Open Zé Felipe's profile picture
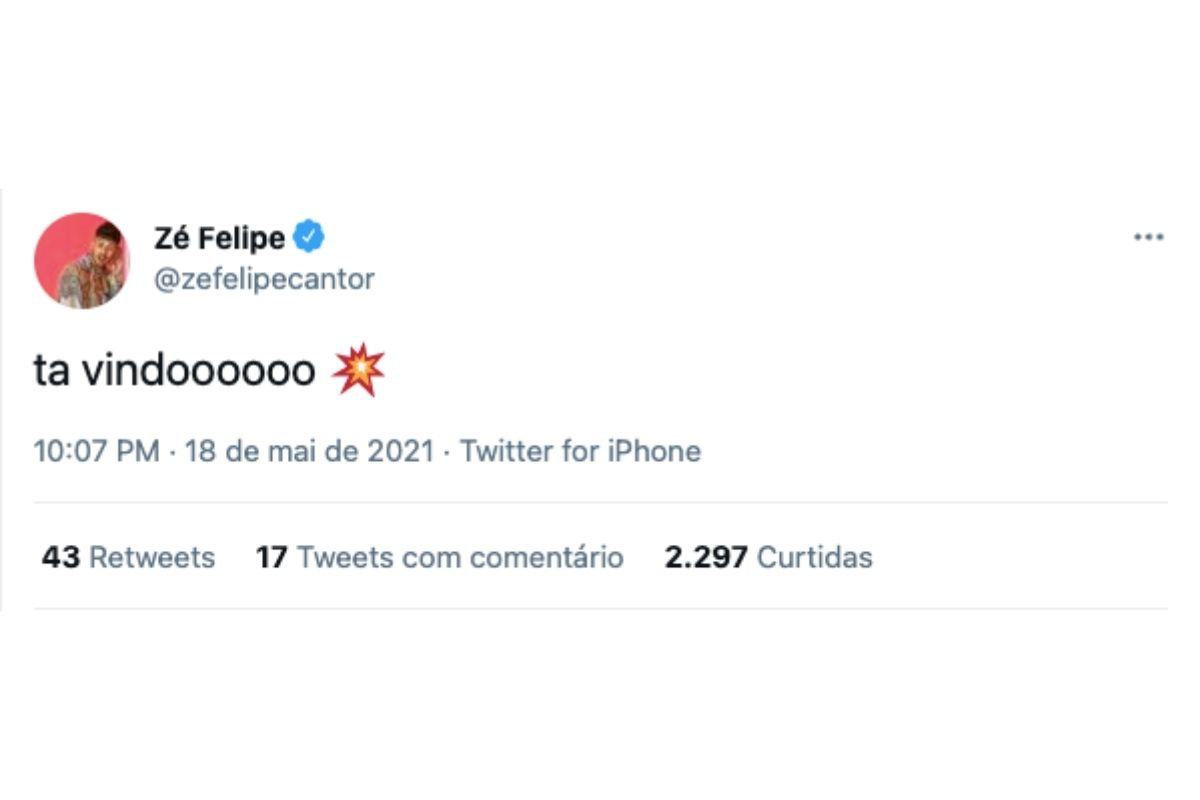 [82, 260]
